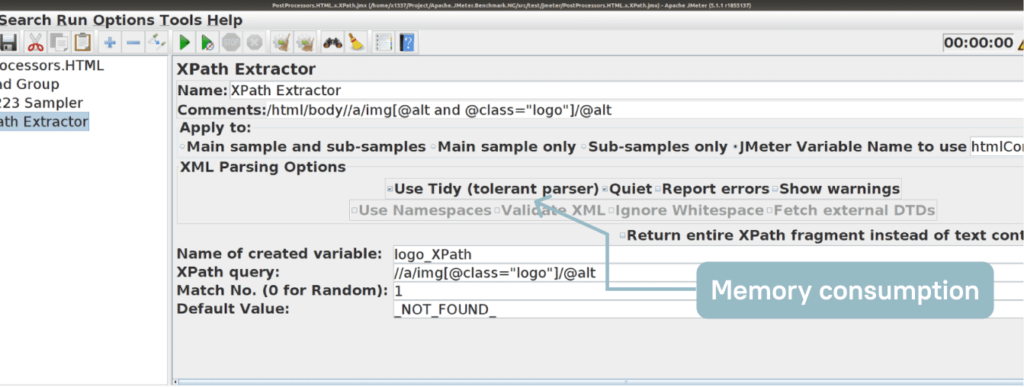Open the Options menu
Screen dimensions: 1024x387
tap(123, 20)
